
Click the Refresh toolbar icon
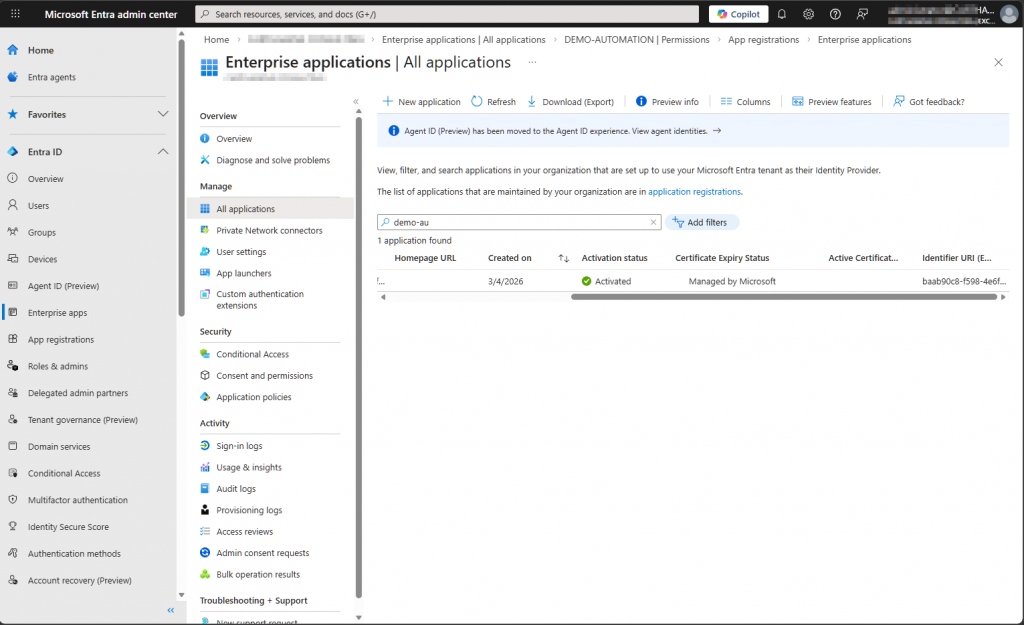(x=477, y=101)
